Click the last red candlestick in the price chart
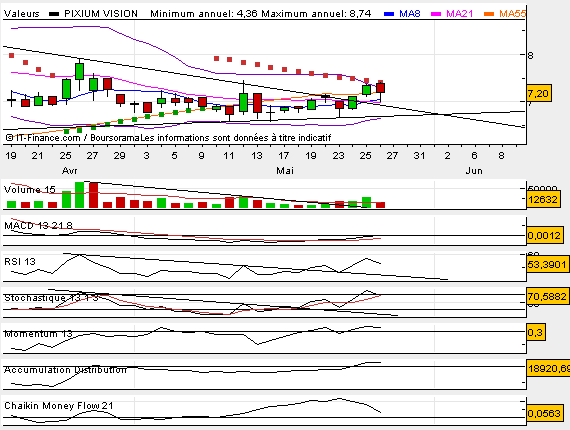This screenshot has height=430, width=570. click(380, 88)
